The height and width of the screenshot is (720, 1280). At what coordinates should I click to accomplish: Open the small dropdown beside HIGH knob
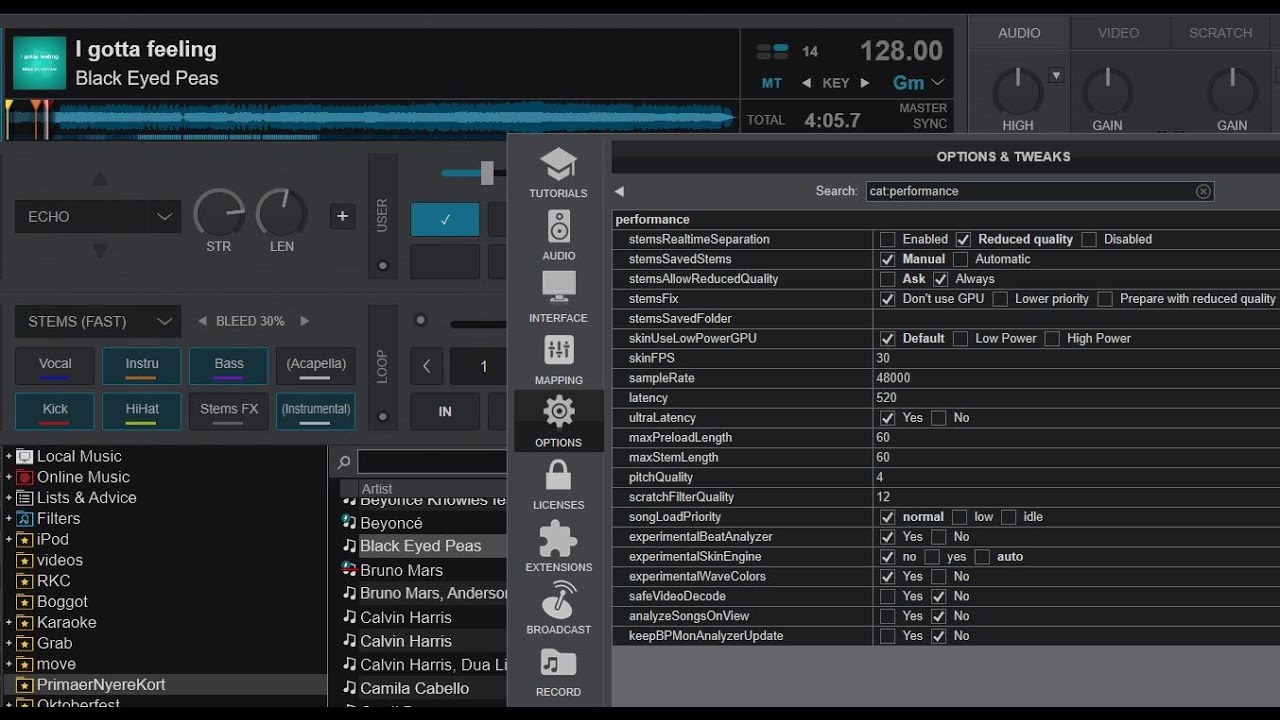(1056, 75)
